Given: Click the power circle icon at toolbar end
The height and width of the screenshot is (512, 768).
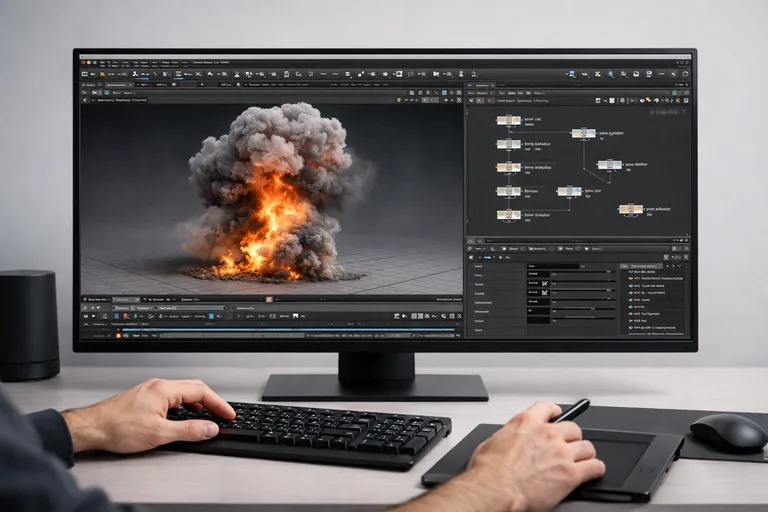Looking at the screenshot, I should pos(685,74).
